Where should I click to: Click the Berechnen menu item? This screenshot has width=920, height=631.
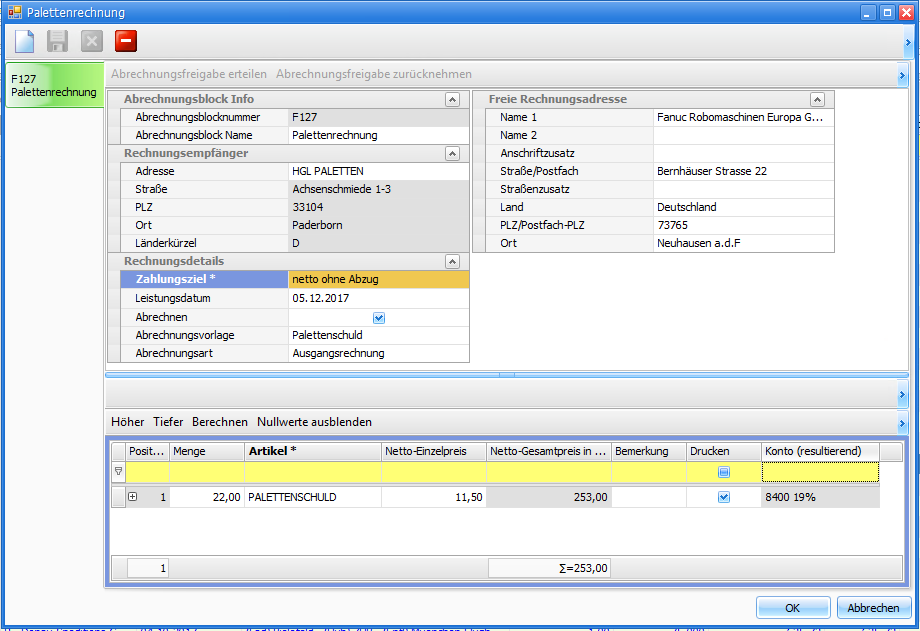(x=220, y=422)
